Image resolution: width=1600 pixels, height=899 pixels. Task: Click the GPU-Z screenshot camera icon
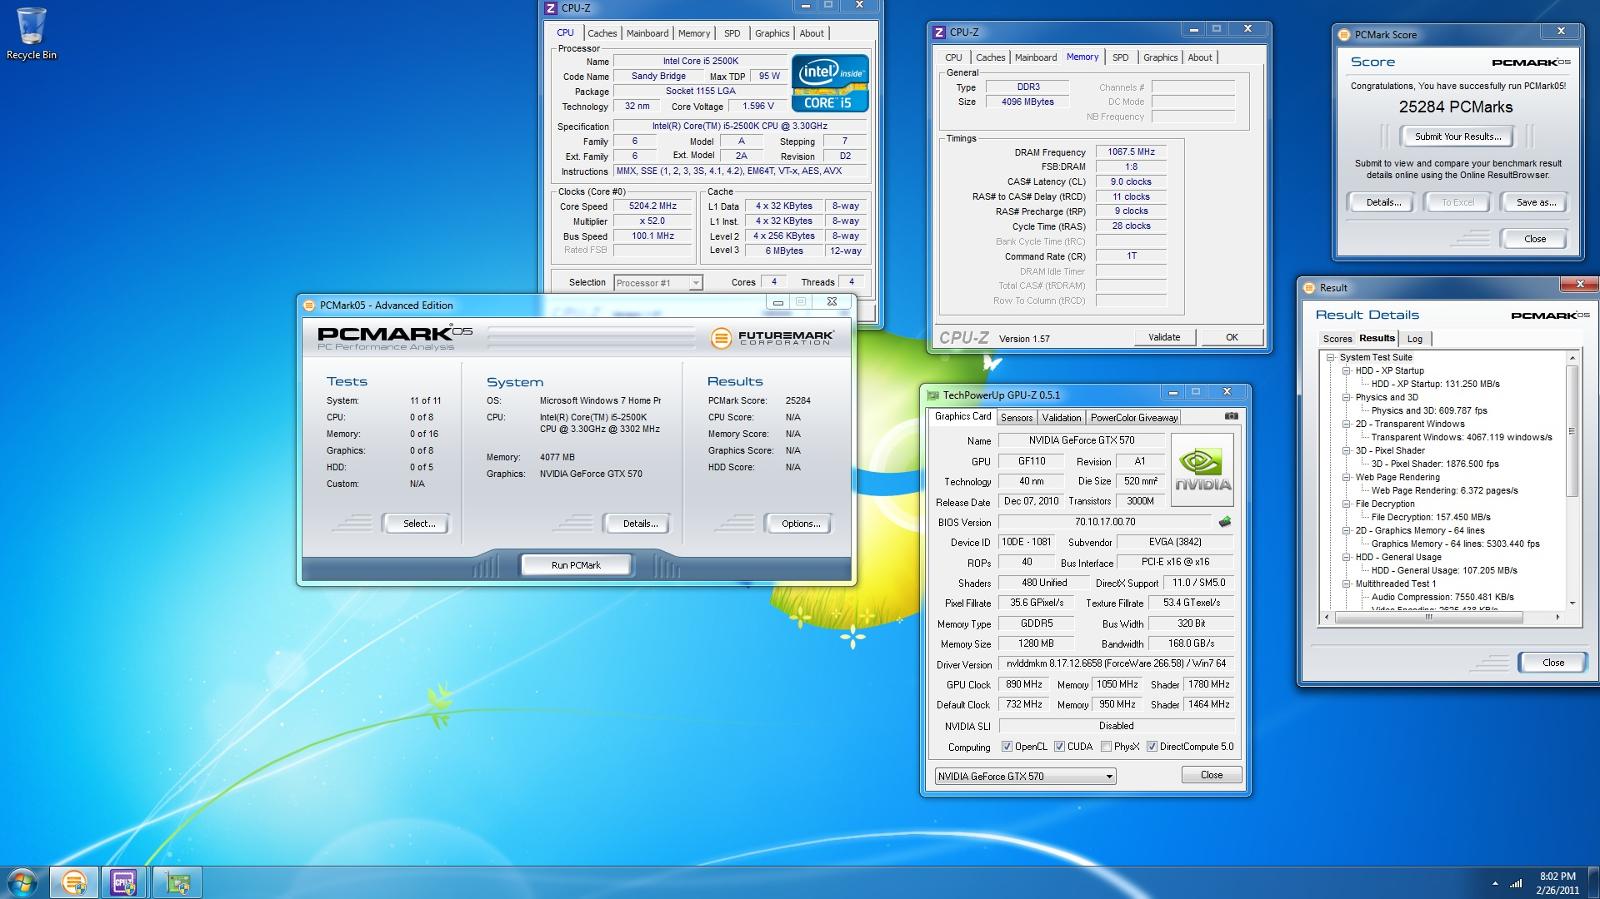(x=1231, y=416)
